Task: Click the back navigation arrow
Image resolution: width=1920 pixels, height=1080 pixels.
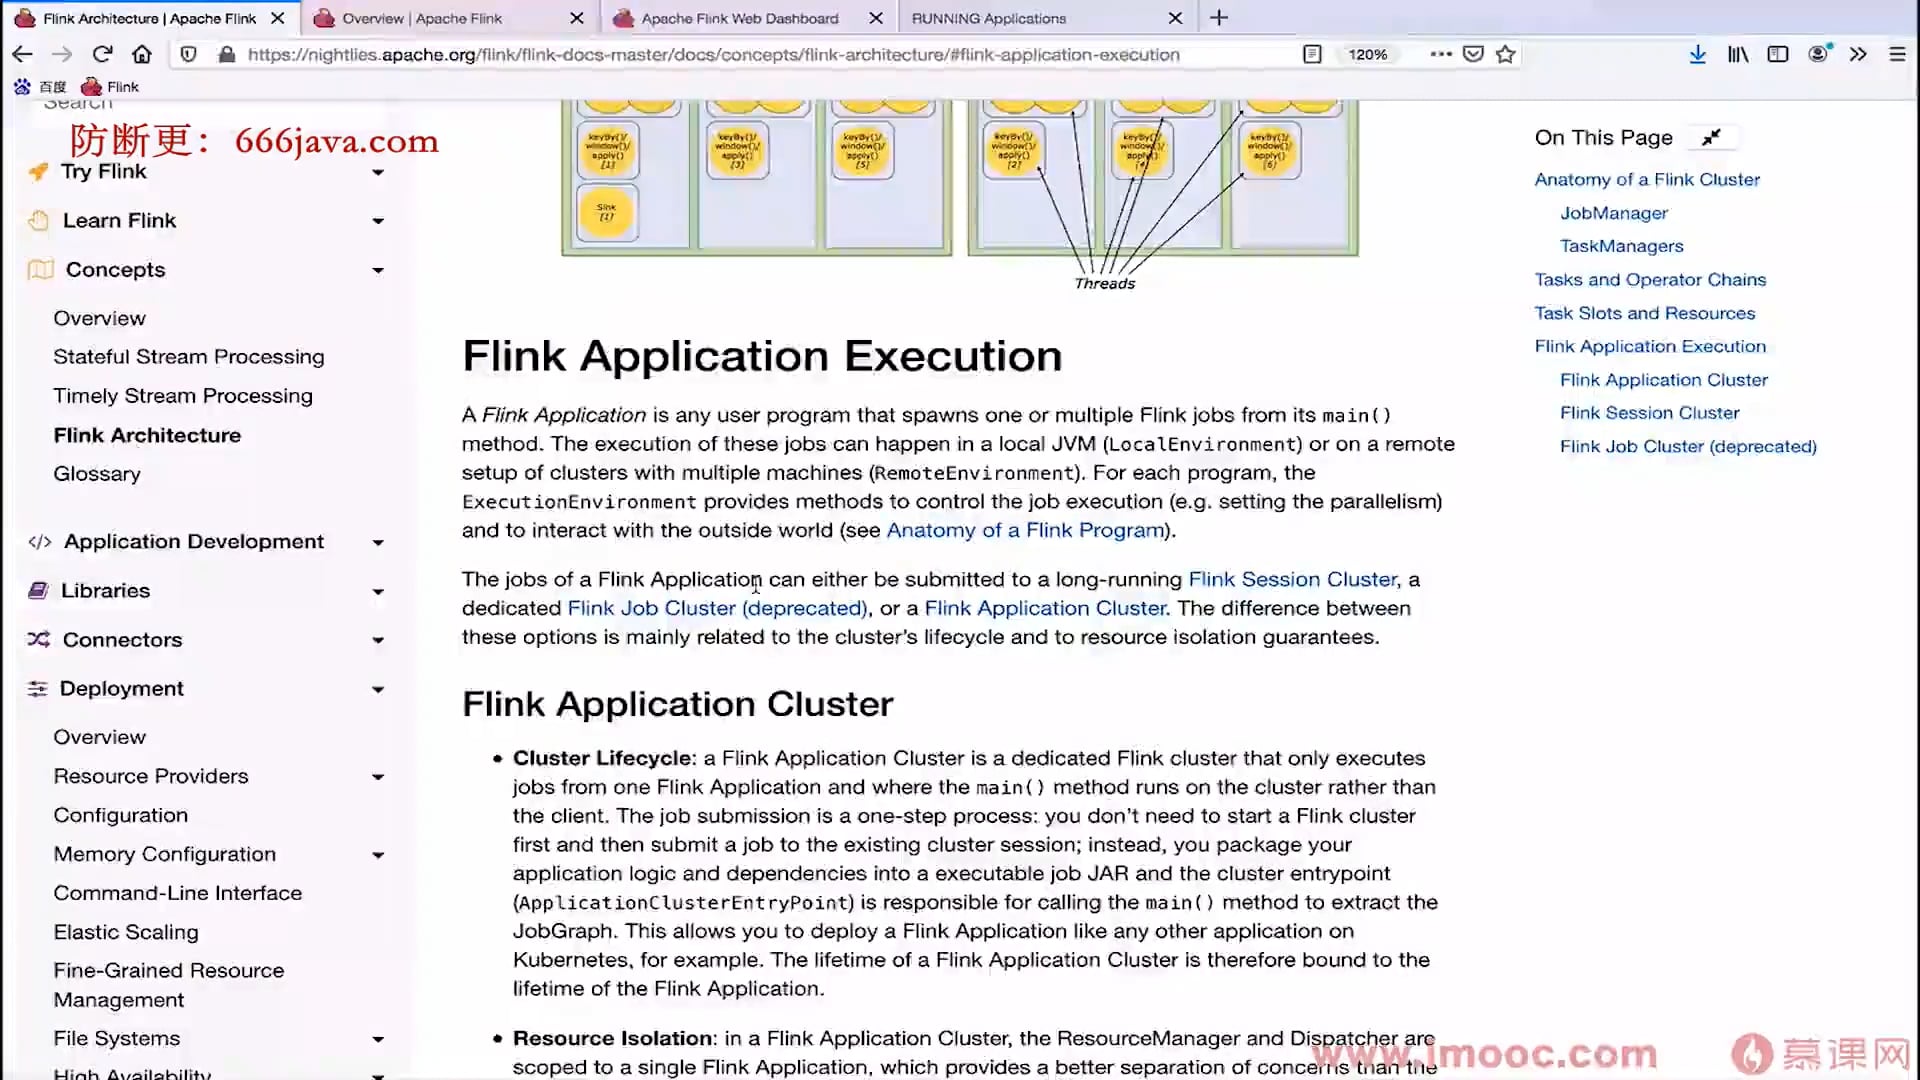Action: [x=21, y=54]
